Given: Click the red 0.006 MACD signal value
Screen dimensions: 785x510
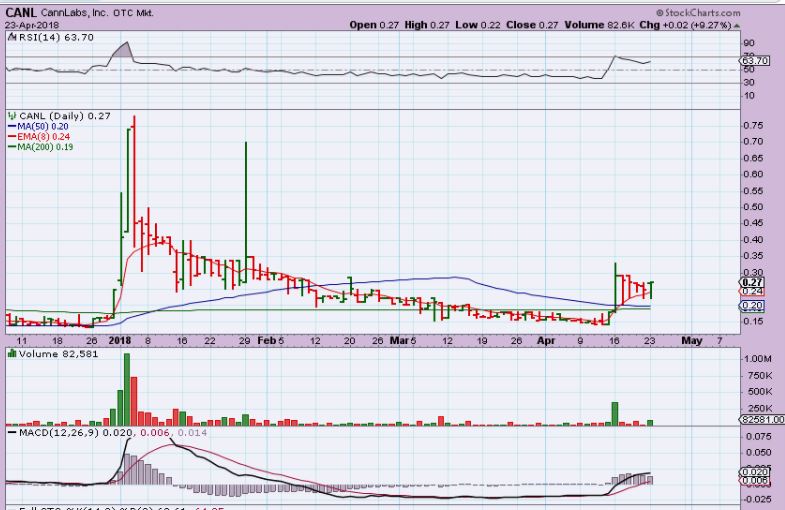Looking at the screenshot, I should click(154, 432).
